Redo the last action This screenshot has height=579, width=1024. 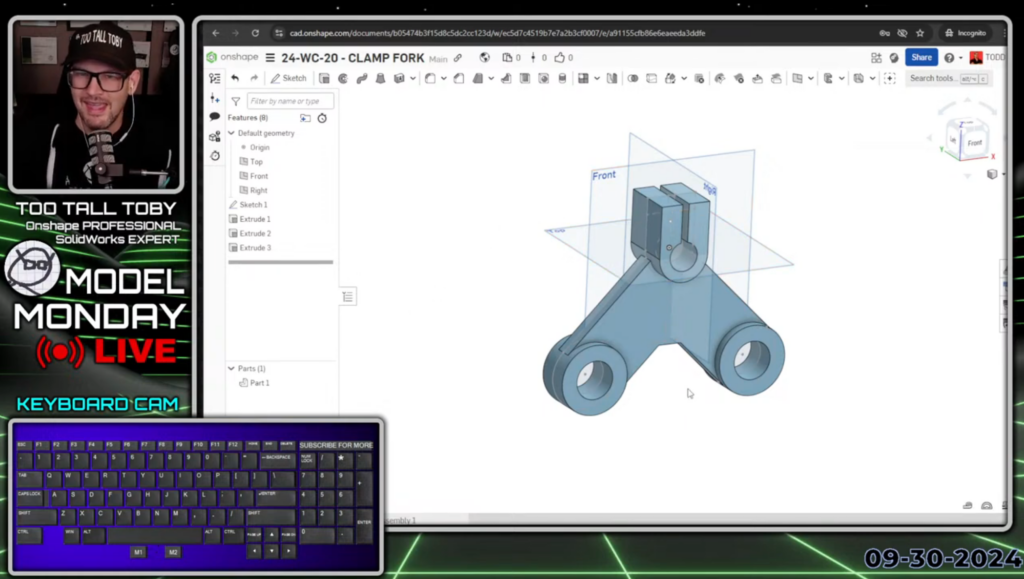(254, 78)
